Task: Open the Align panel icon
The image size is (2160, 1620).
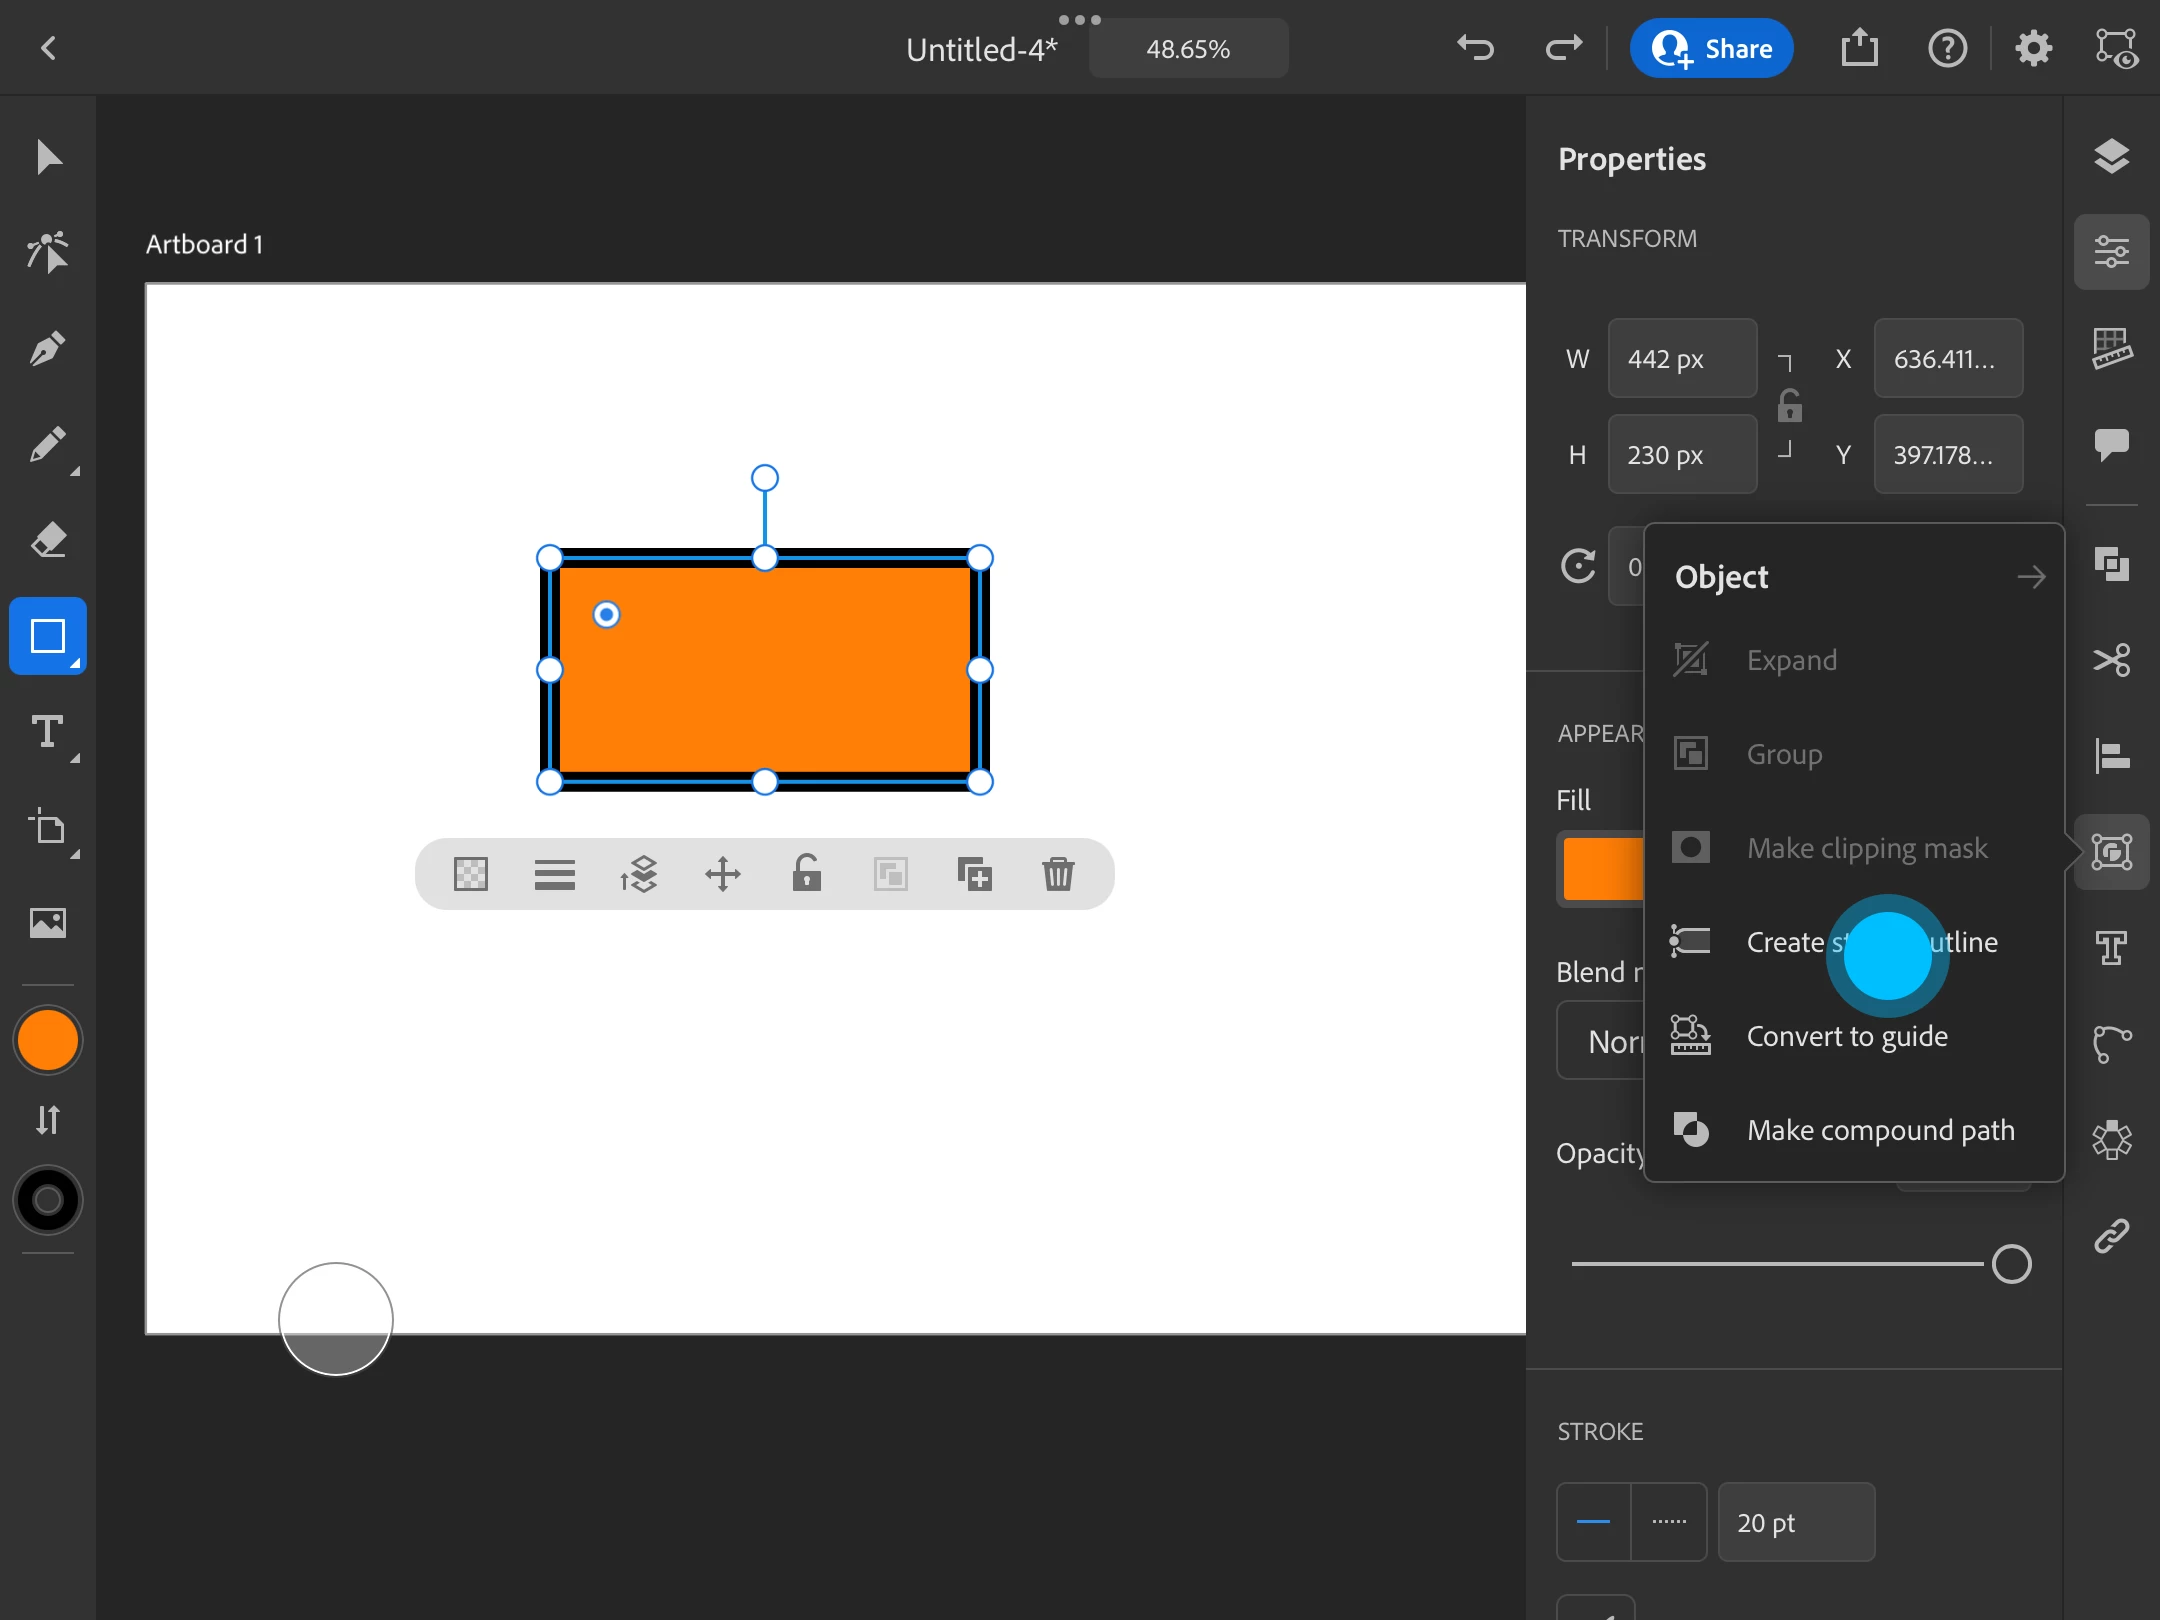Action: click(x=2111, y=755)
